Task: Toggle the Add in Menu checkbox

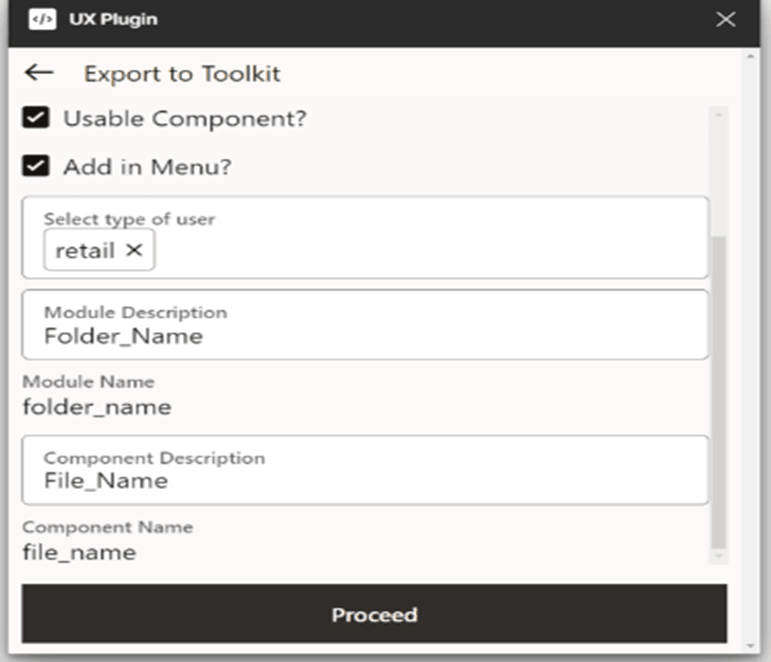Action: [x=36, y=166]
